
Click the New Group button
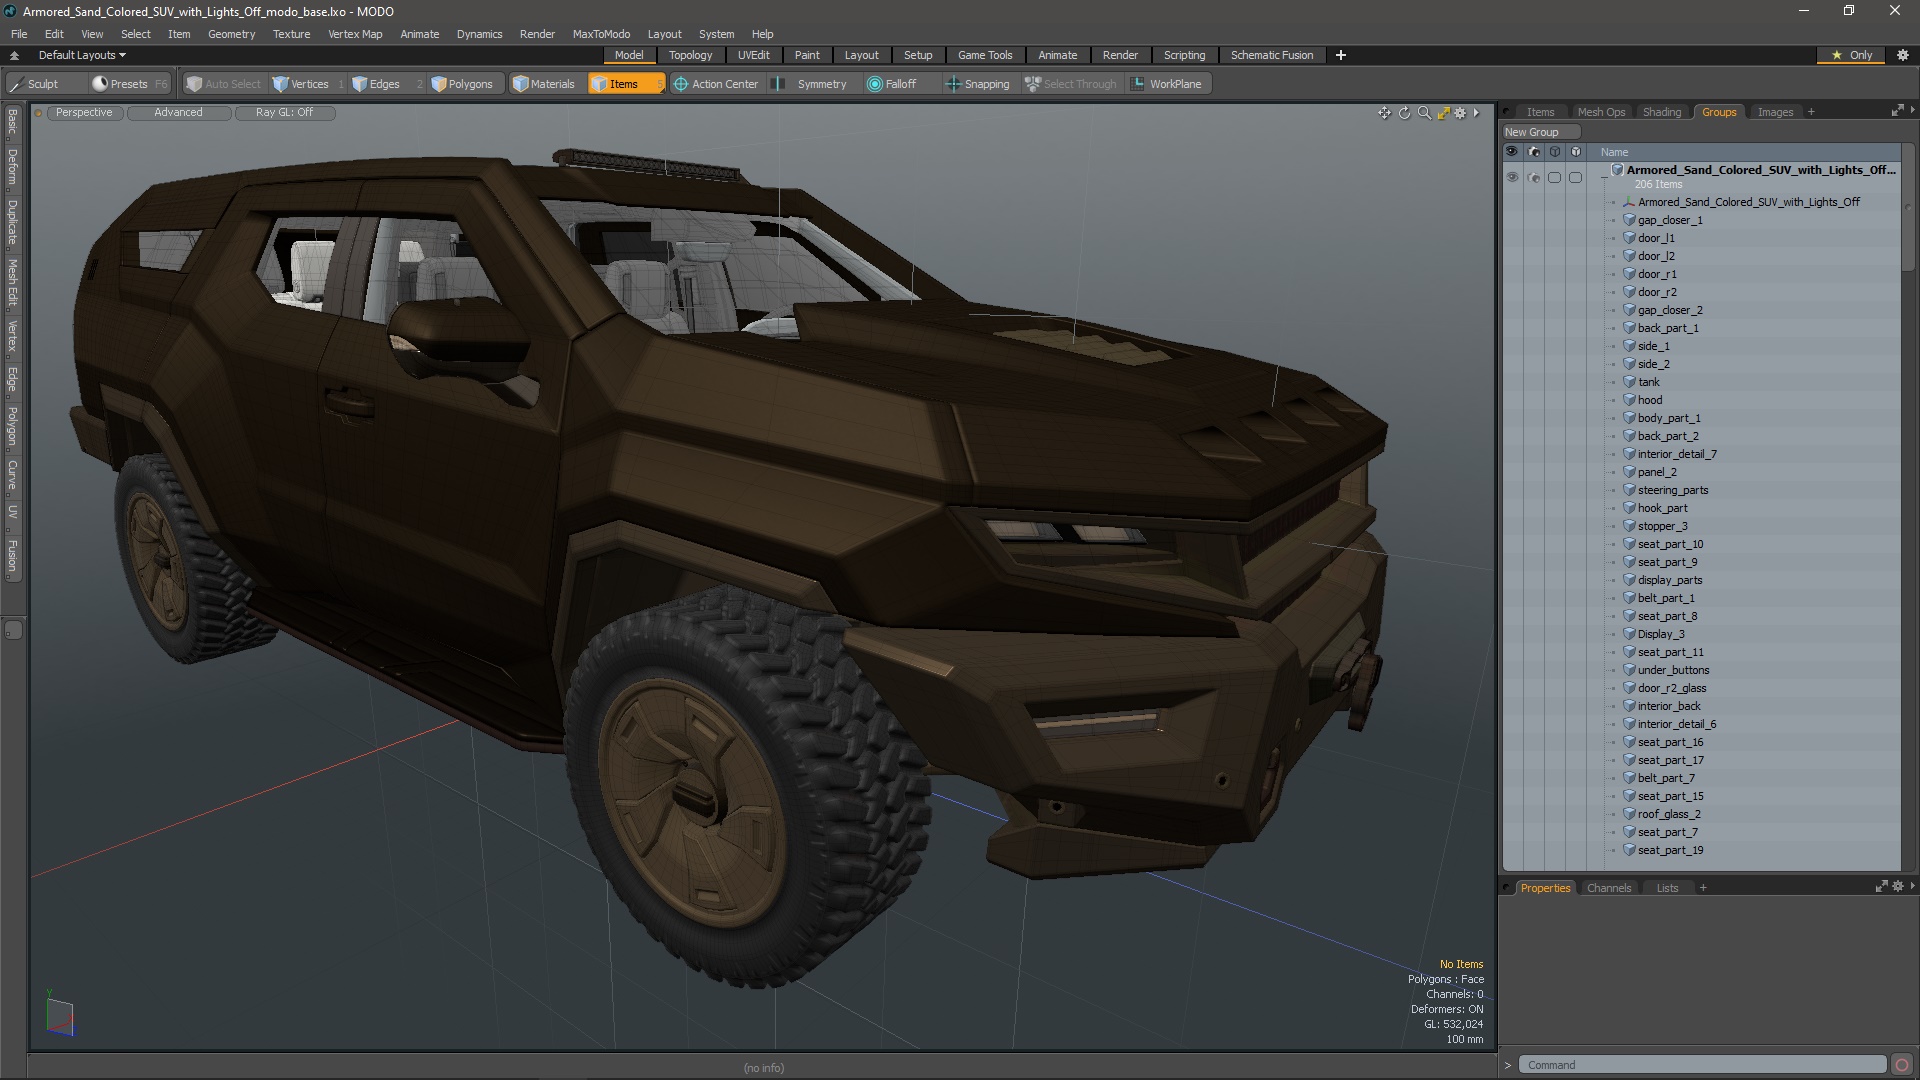point(1541,132)
